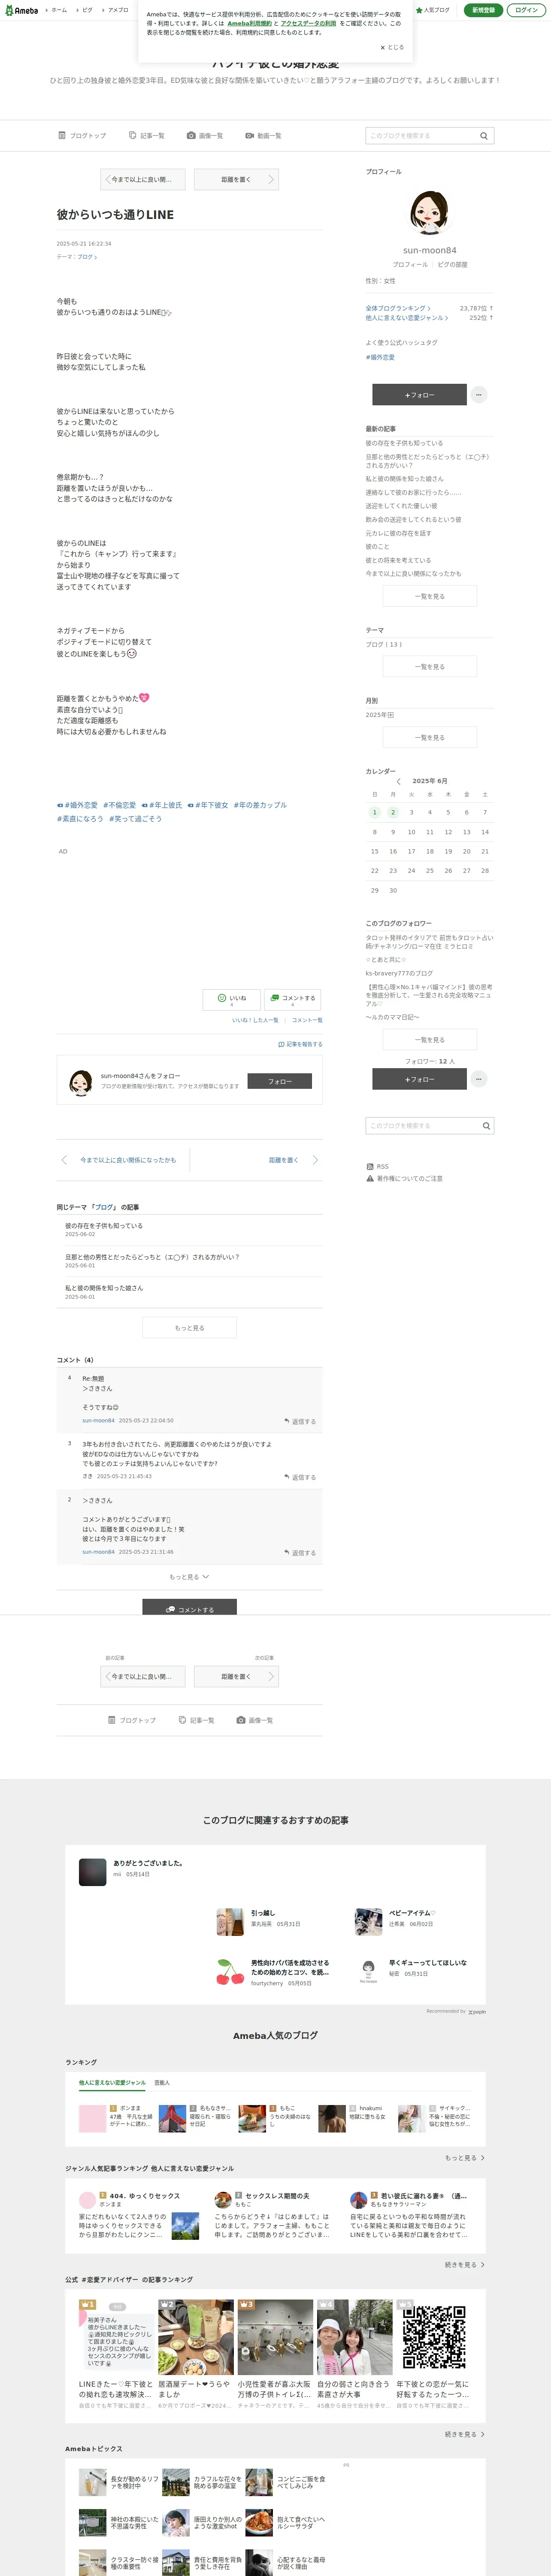Go to next article 距離を置く at top
Viewport: 551px width, 2576px height.
pos(236,180)
